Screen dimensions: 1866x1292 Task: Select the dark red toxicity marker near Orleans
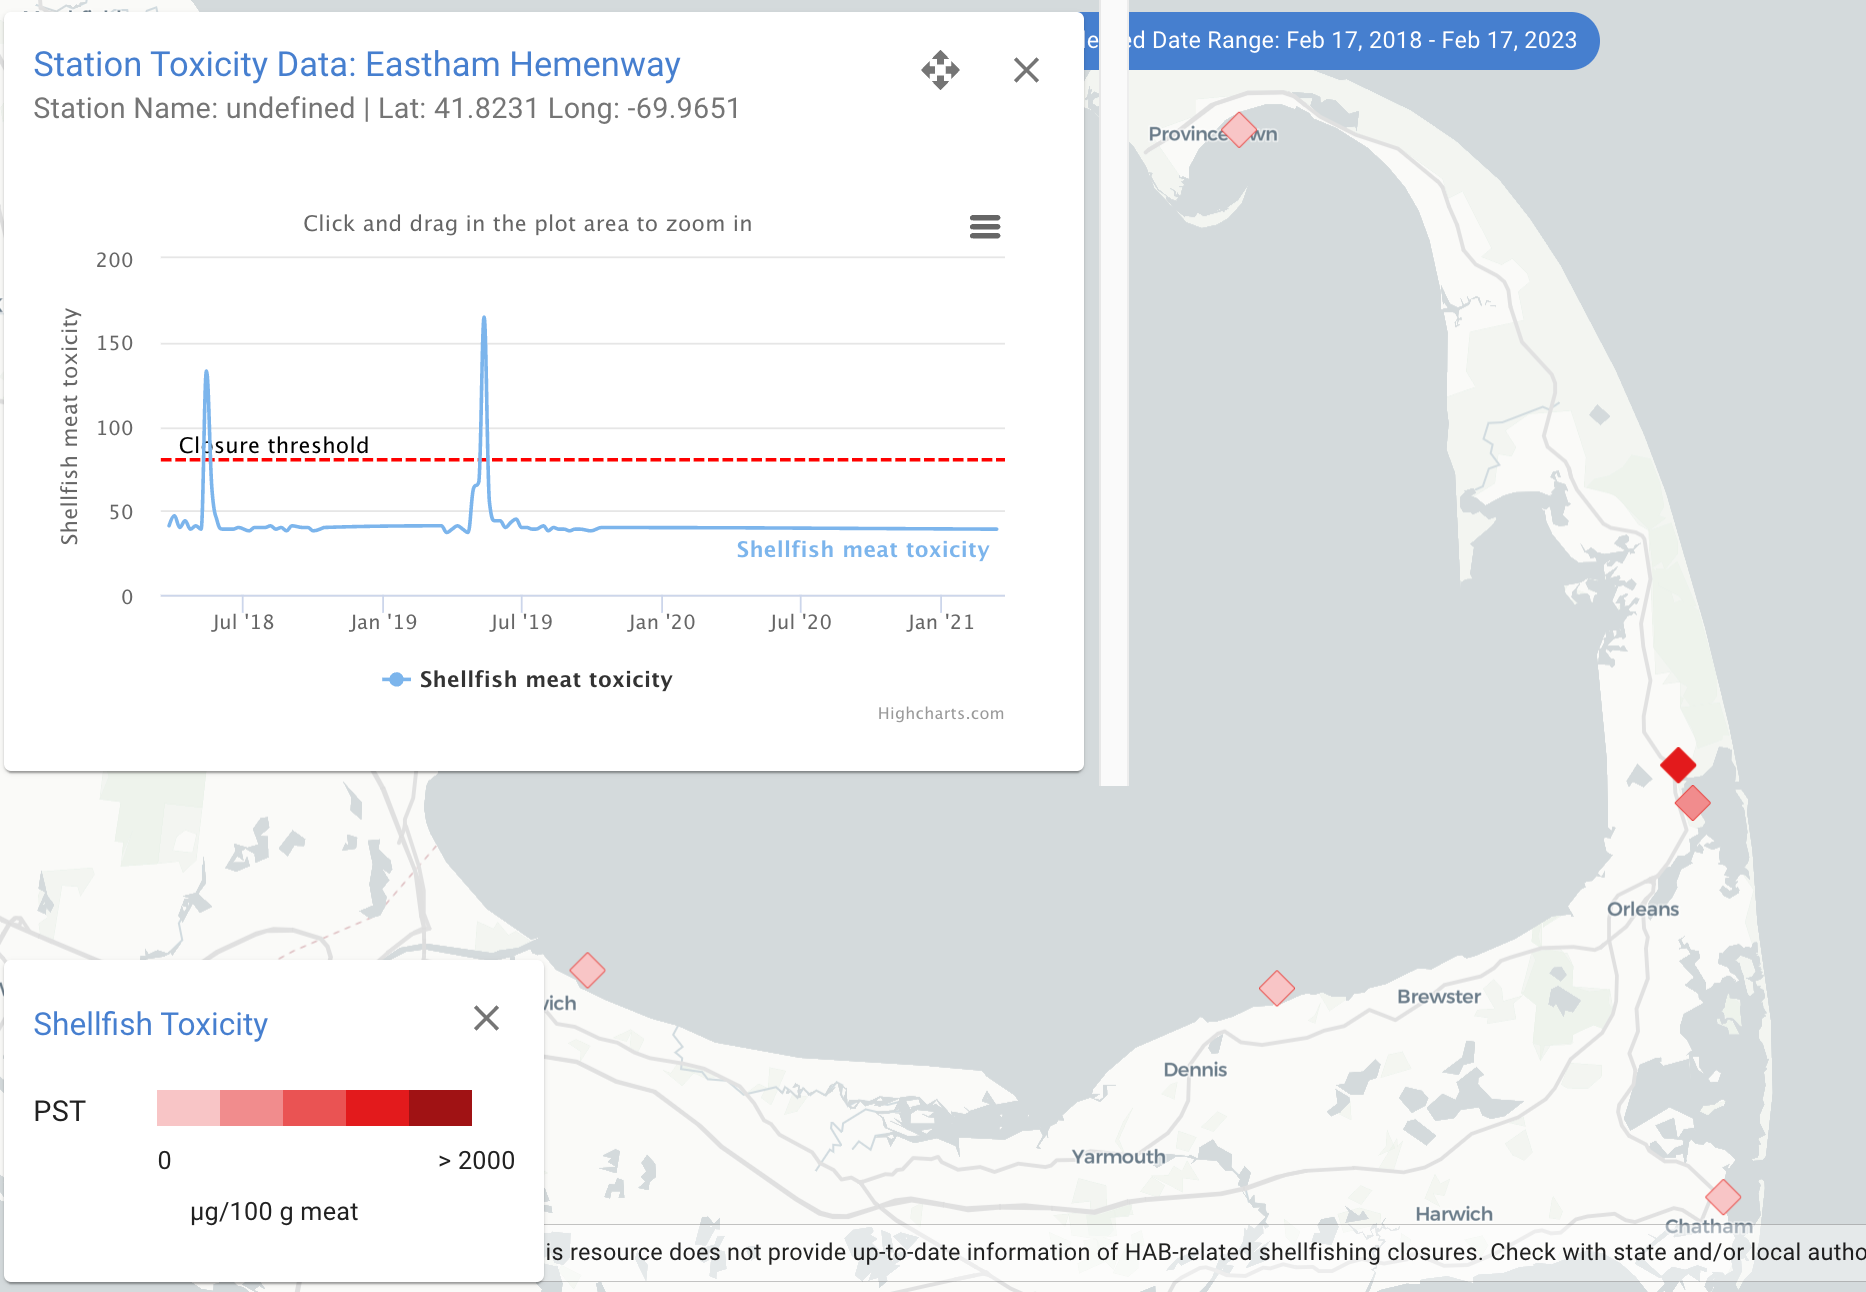click(1676, 765)
